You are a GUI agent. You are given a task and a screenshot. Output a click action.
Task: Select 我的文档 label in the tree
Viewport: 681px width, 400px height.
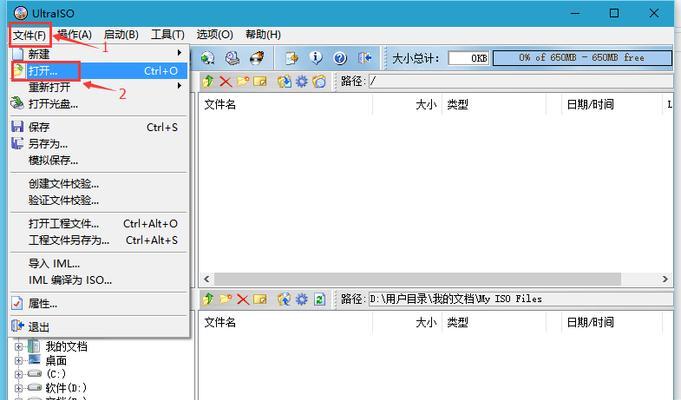(66, 347)
